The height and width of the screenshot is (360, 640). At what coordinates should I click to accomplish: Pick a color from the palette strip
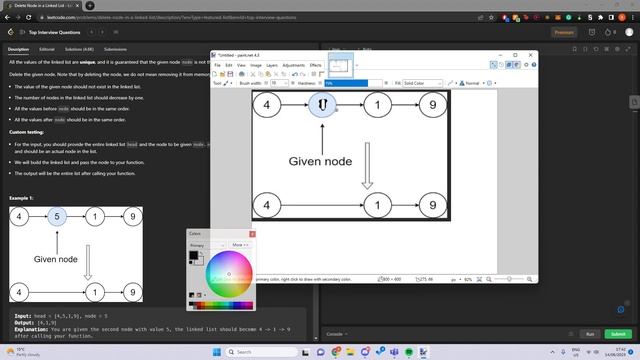coord(221,305)
